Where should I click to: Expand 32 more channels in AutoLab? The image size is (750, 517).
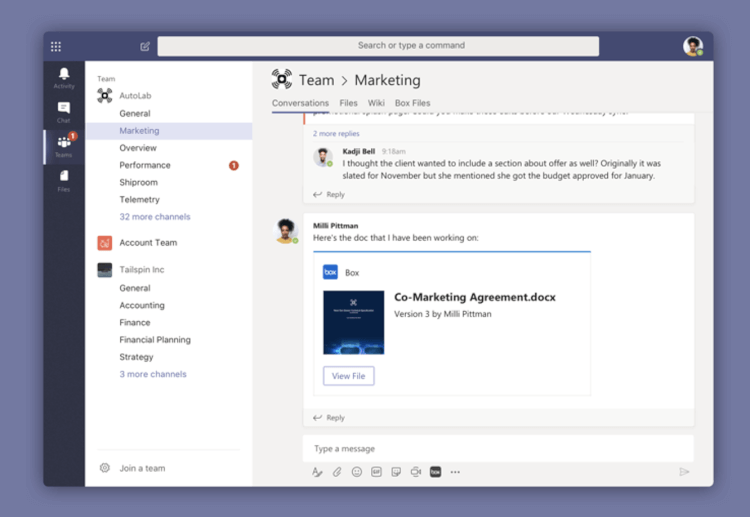[154, 217]
